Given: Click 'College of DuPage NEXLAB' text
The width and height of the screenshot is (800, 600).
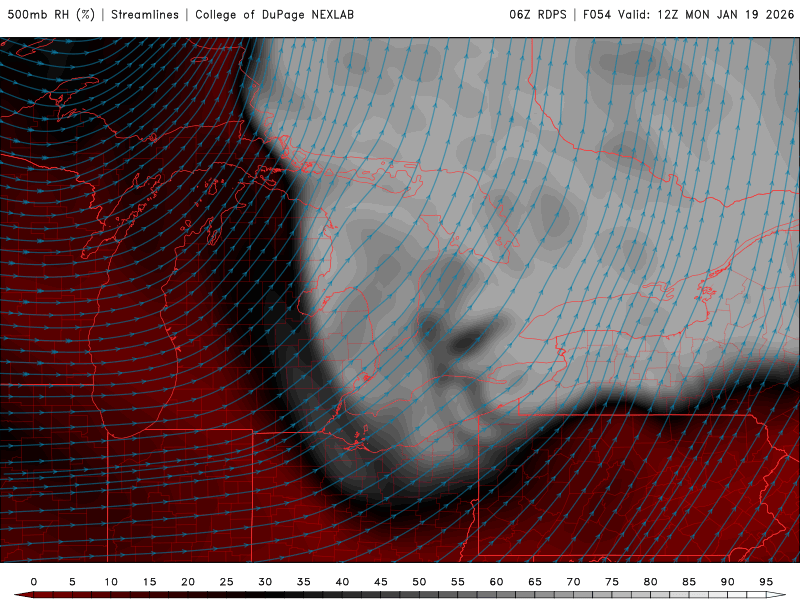Looking at the screenshot, I should coord(274,15).
